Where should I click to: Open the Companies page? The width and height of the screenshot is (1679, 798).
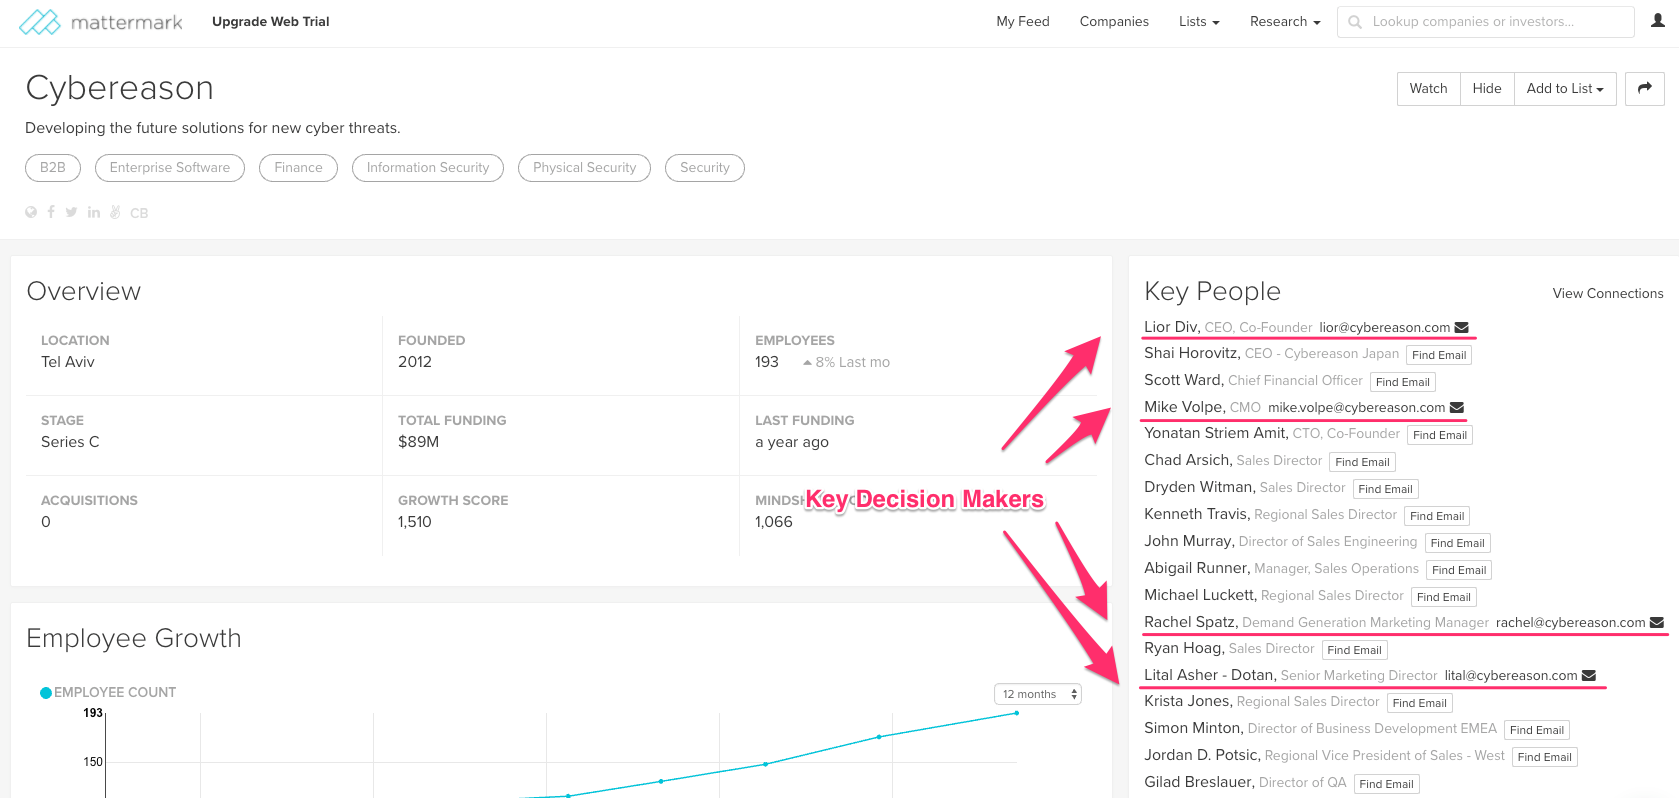tap(1114, 21)
